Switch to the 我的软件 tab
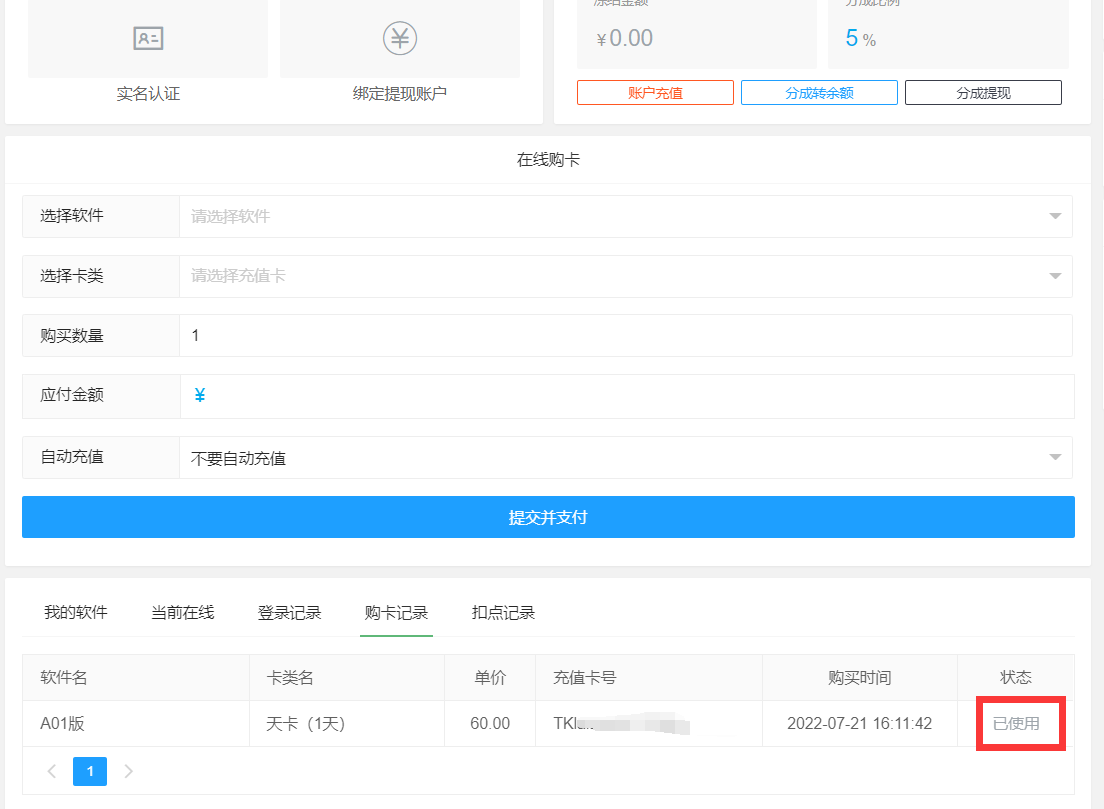The width and height of the screenshot is (1104, 809). pyautogui.click(x=75, y=613)
